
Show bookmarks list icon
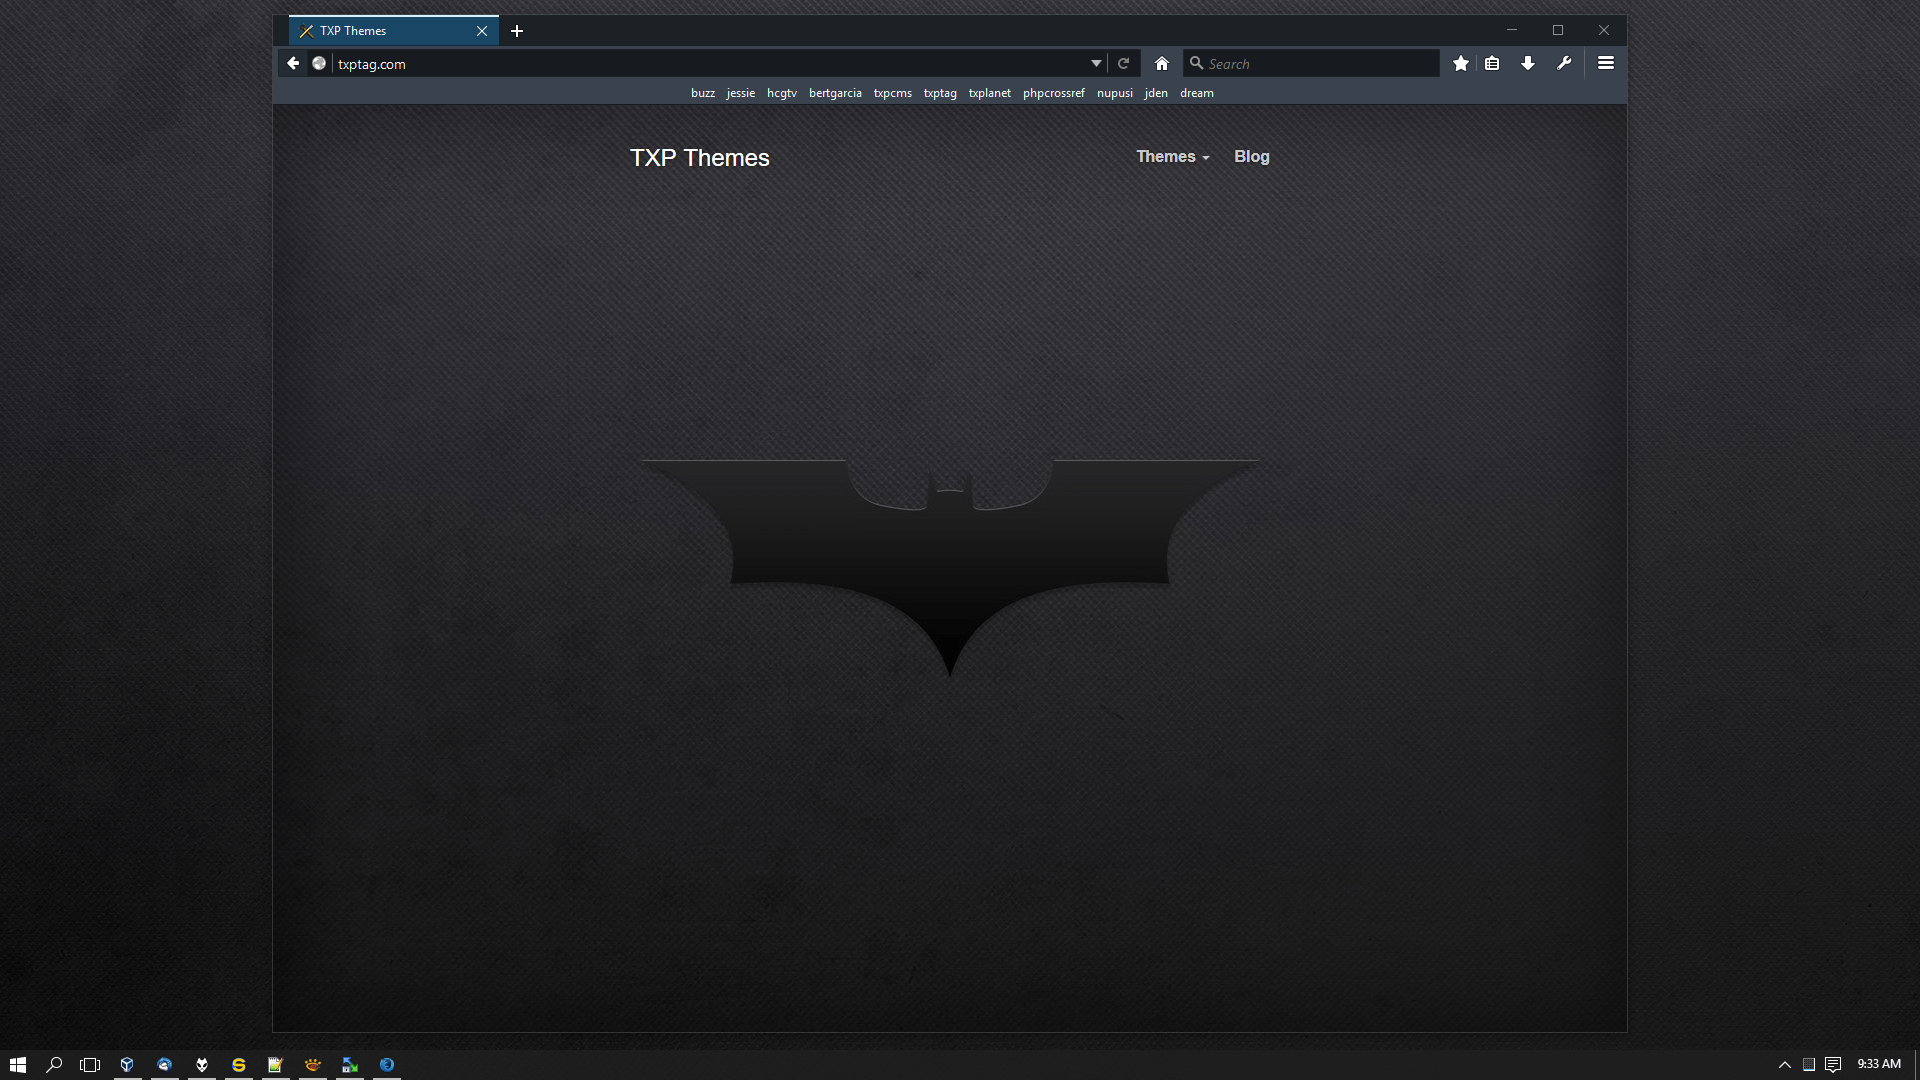click(1492, 63)
